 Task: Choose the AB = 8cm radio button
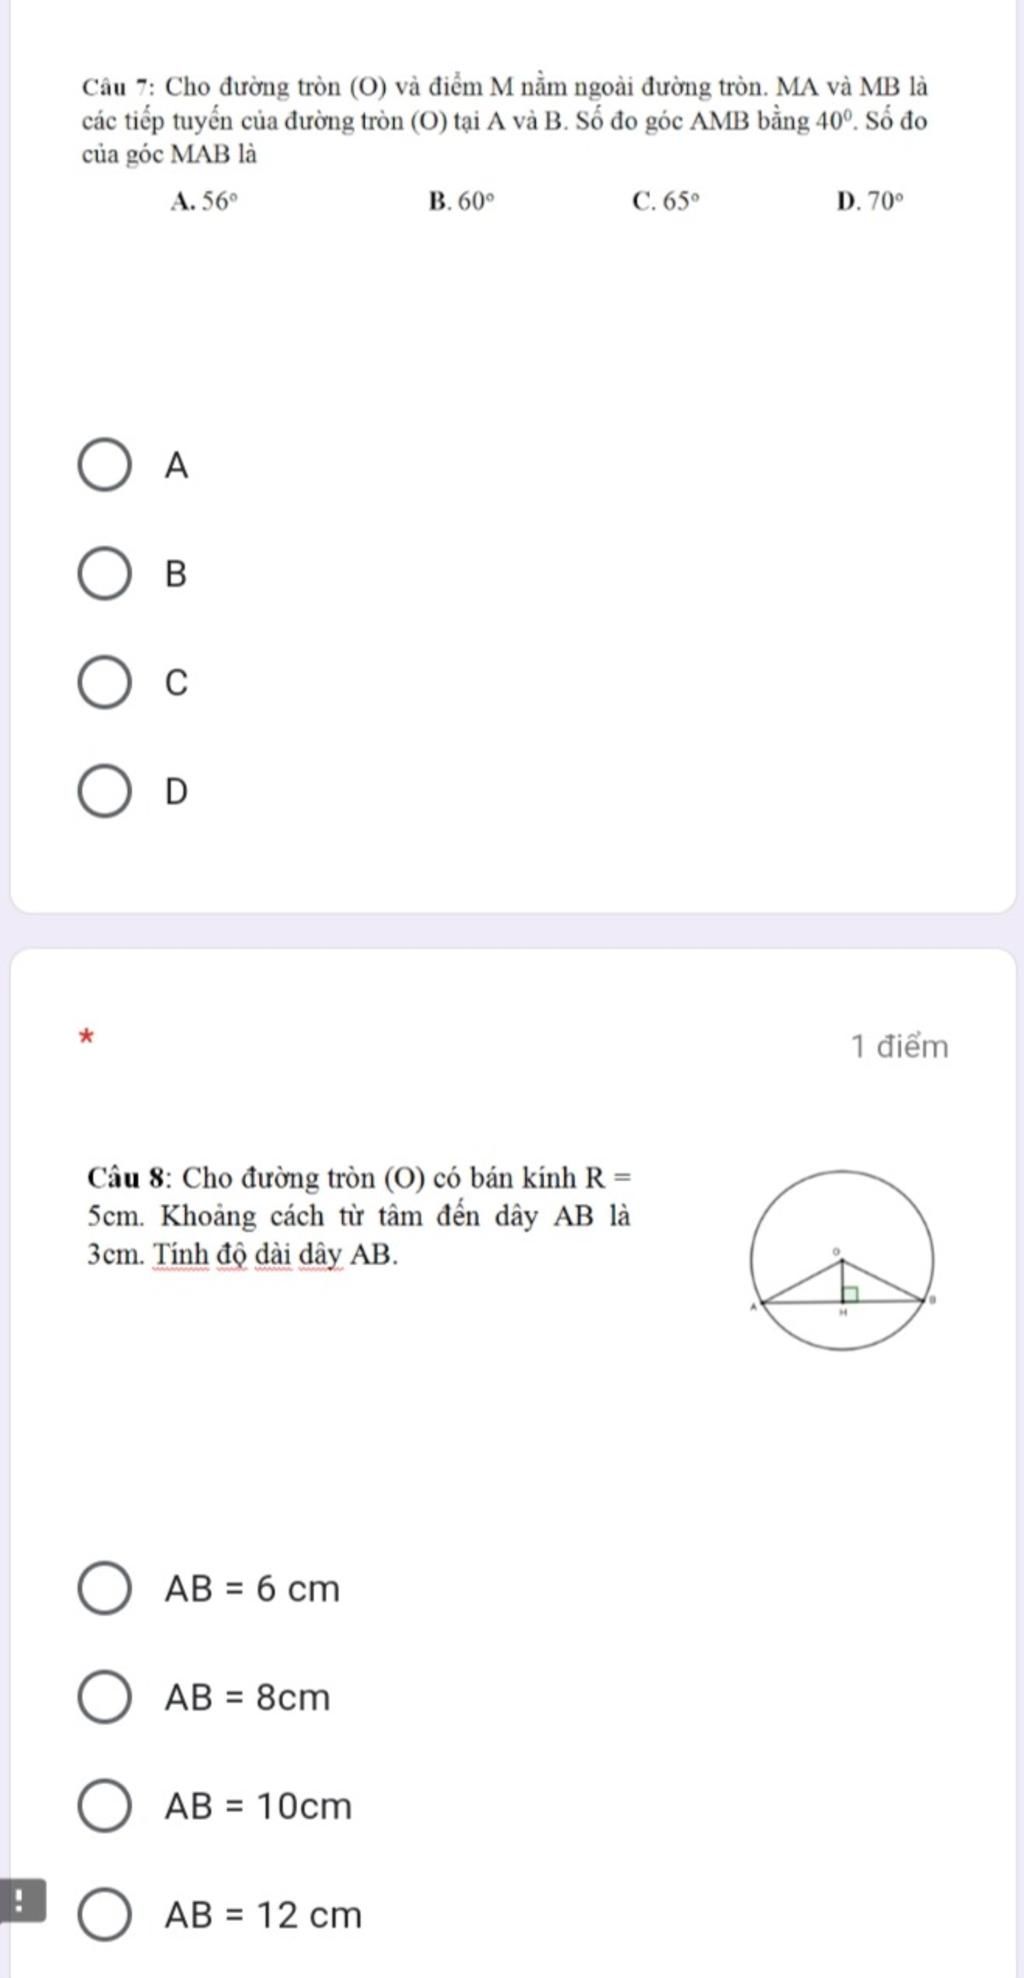pyautogui.click(x=104, y=1697)
